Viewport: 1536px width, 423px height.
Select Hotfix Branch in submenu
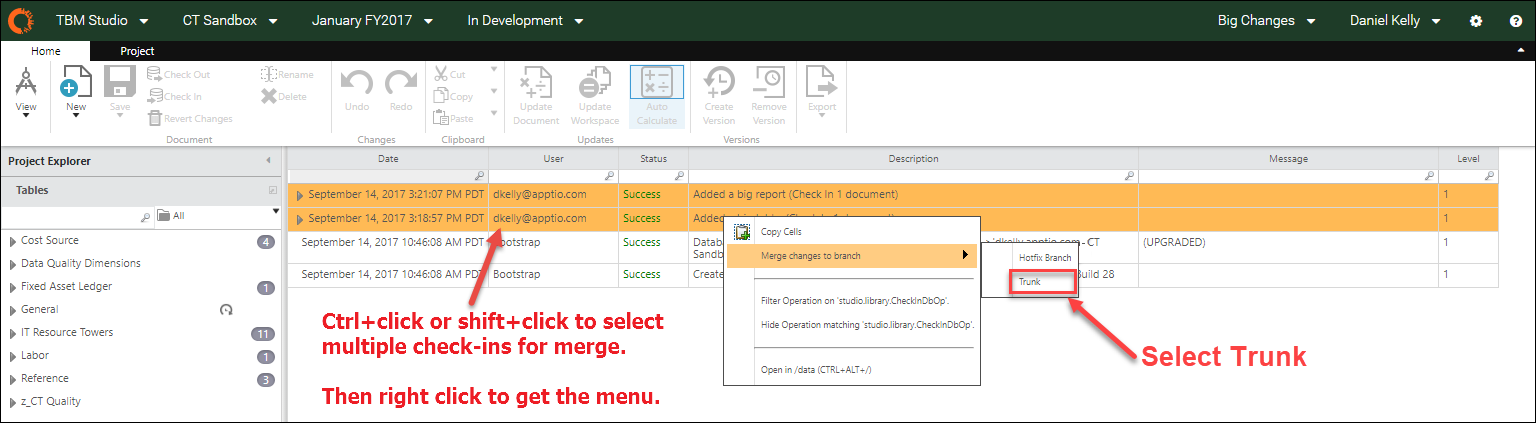click(1031, 258)
